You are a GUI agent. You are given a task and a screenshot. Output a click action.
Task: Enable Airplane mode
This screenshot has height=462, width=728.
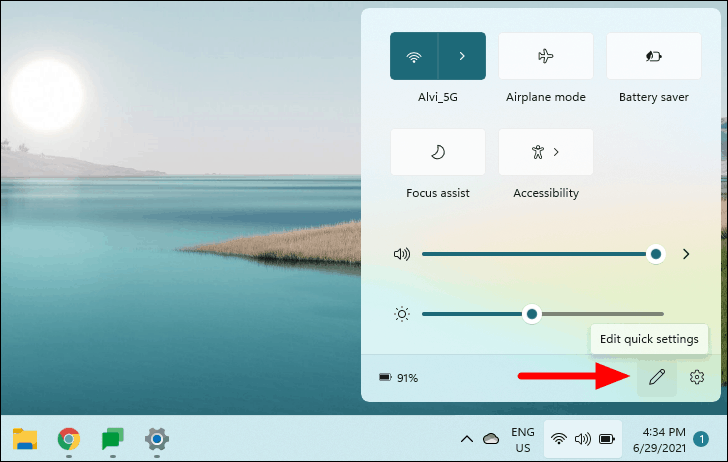(x=546, y=56)
